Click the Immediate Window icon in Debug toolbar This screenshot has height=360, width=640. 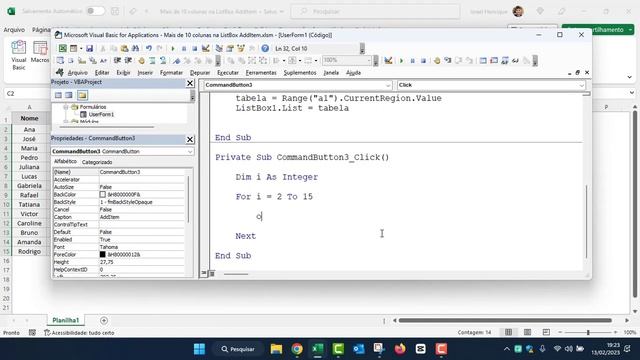point(494,60)
